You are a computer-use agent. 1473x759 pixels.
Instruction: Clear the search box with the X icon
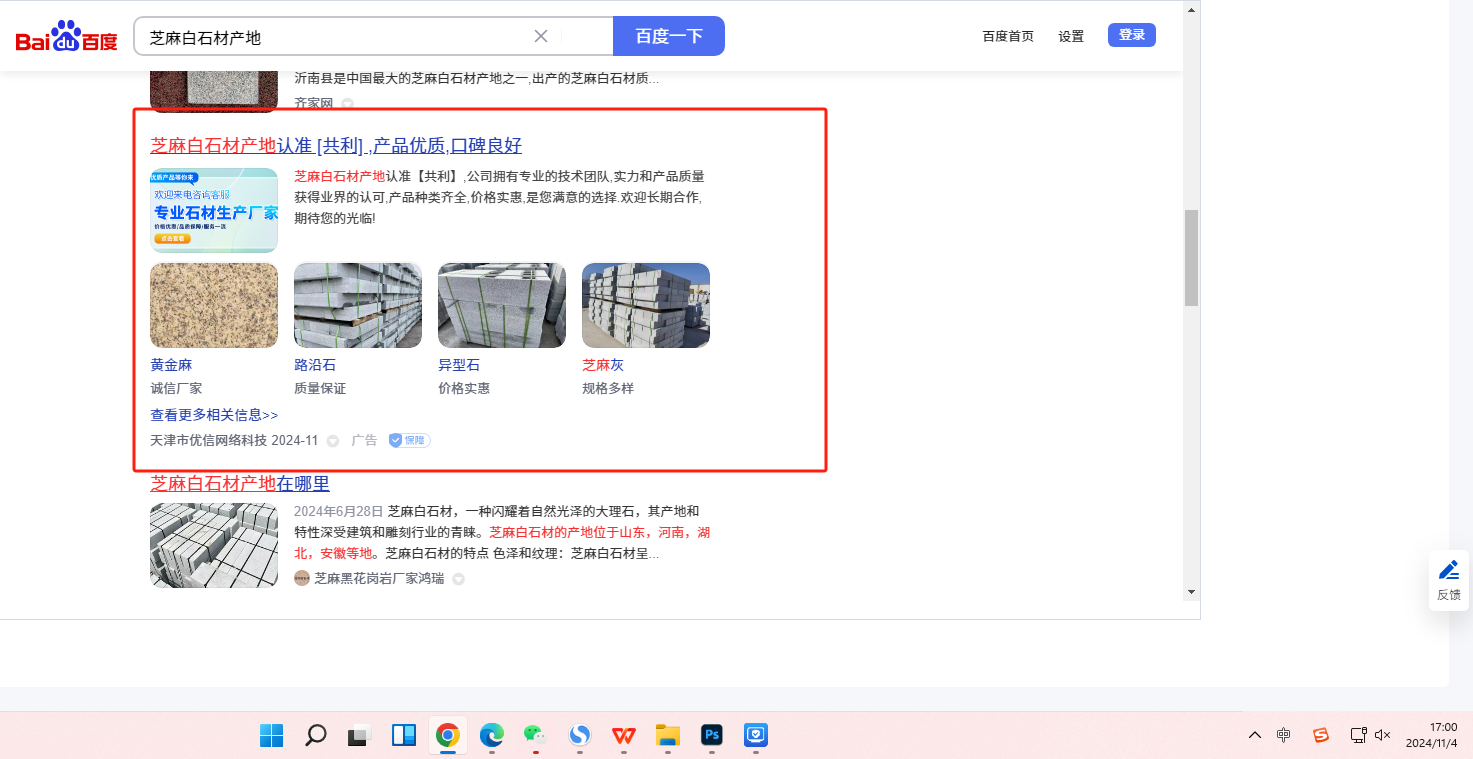(x=541, y=36)
